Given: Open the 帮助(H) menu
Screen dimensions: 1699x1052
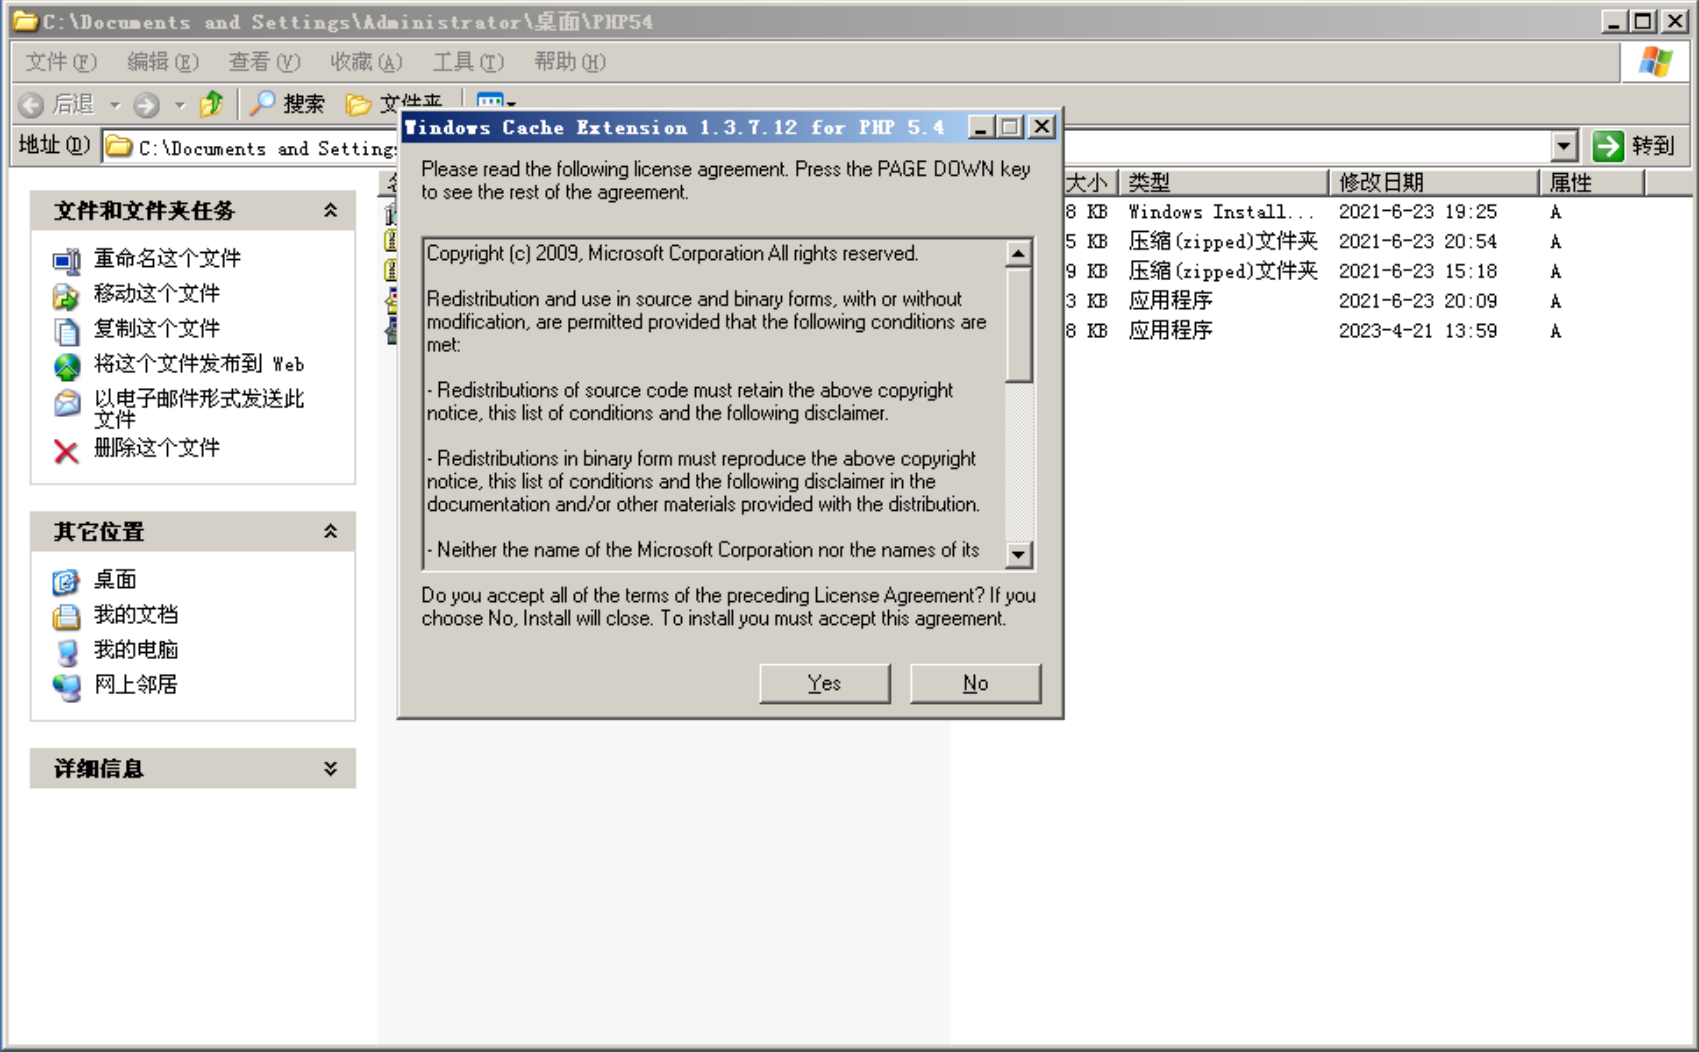Looking at the screenshot, I should pos(570,62).
